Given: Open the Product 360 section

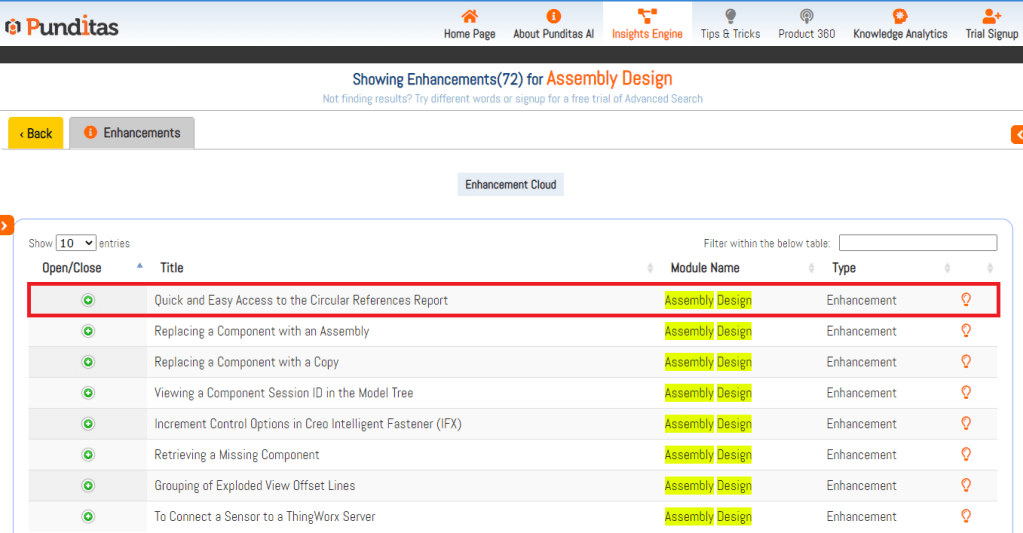Looking at the screenshot, I should [x=806, y=24].
